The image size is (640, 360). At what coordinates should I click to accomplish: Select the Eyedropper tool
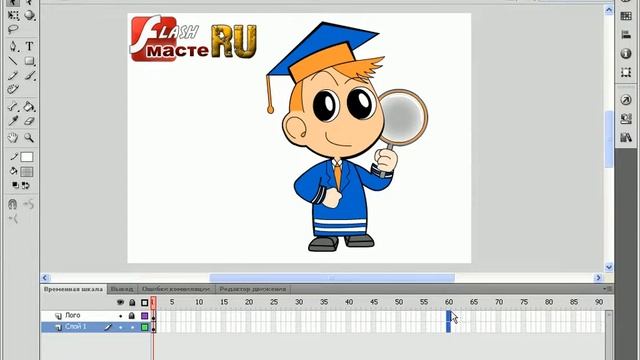pos(13,121)
